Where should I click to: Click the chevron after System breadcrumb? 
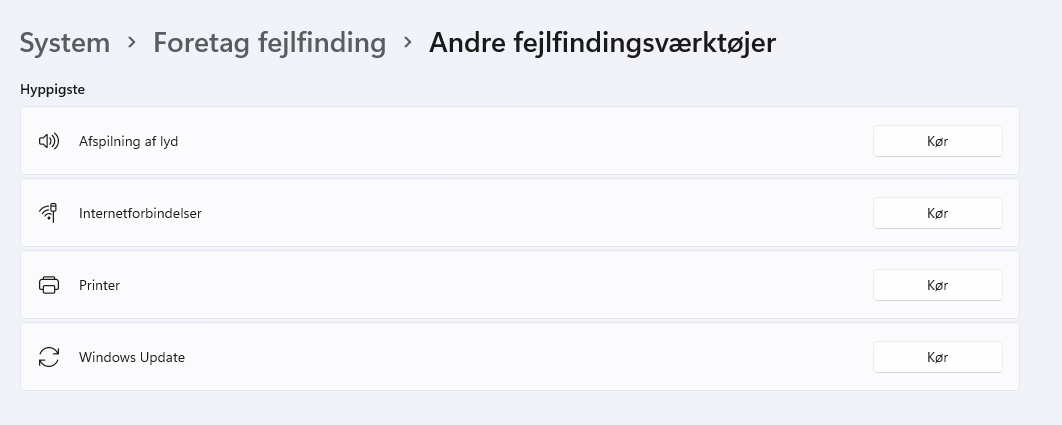pyautogui.click(x=132, y=44)
